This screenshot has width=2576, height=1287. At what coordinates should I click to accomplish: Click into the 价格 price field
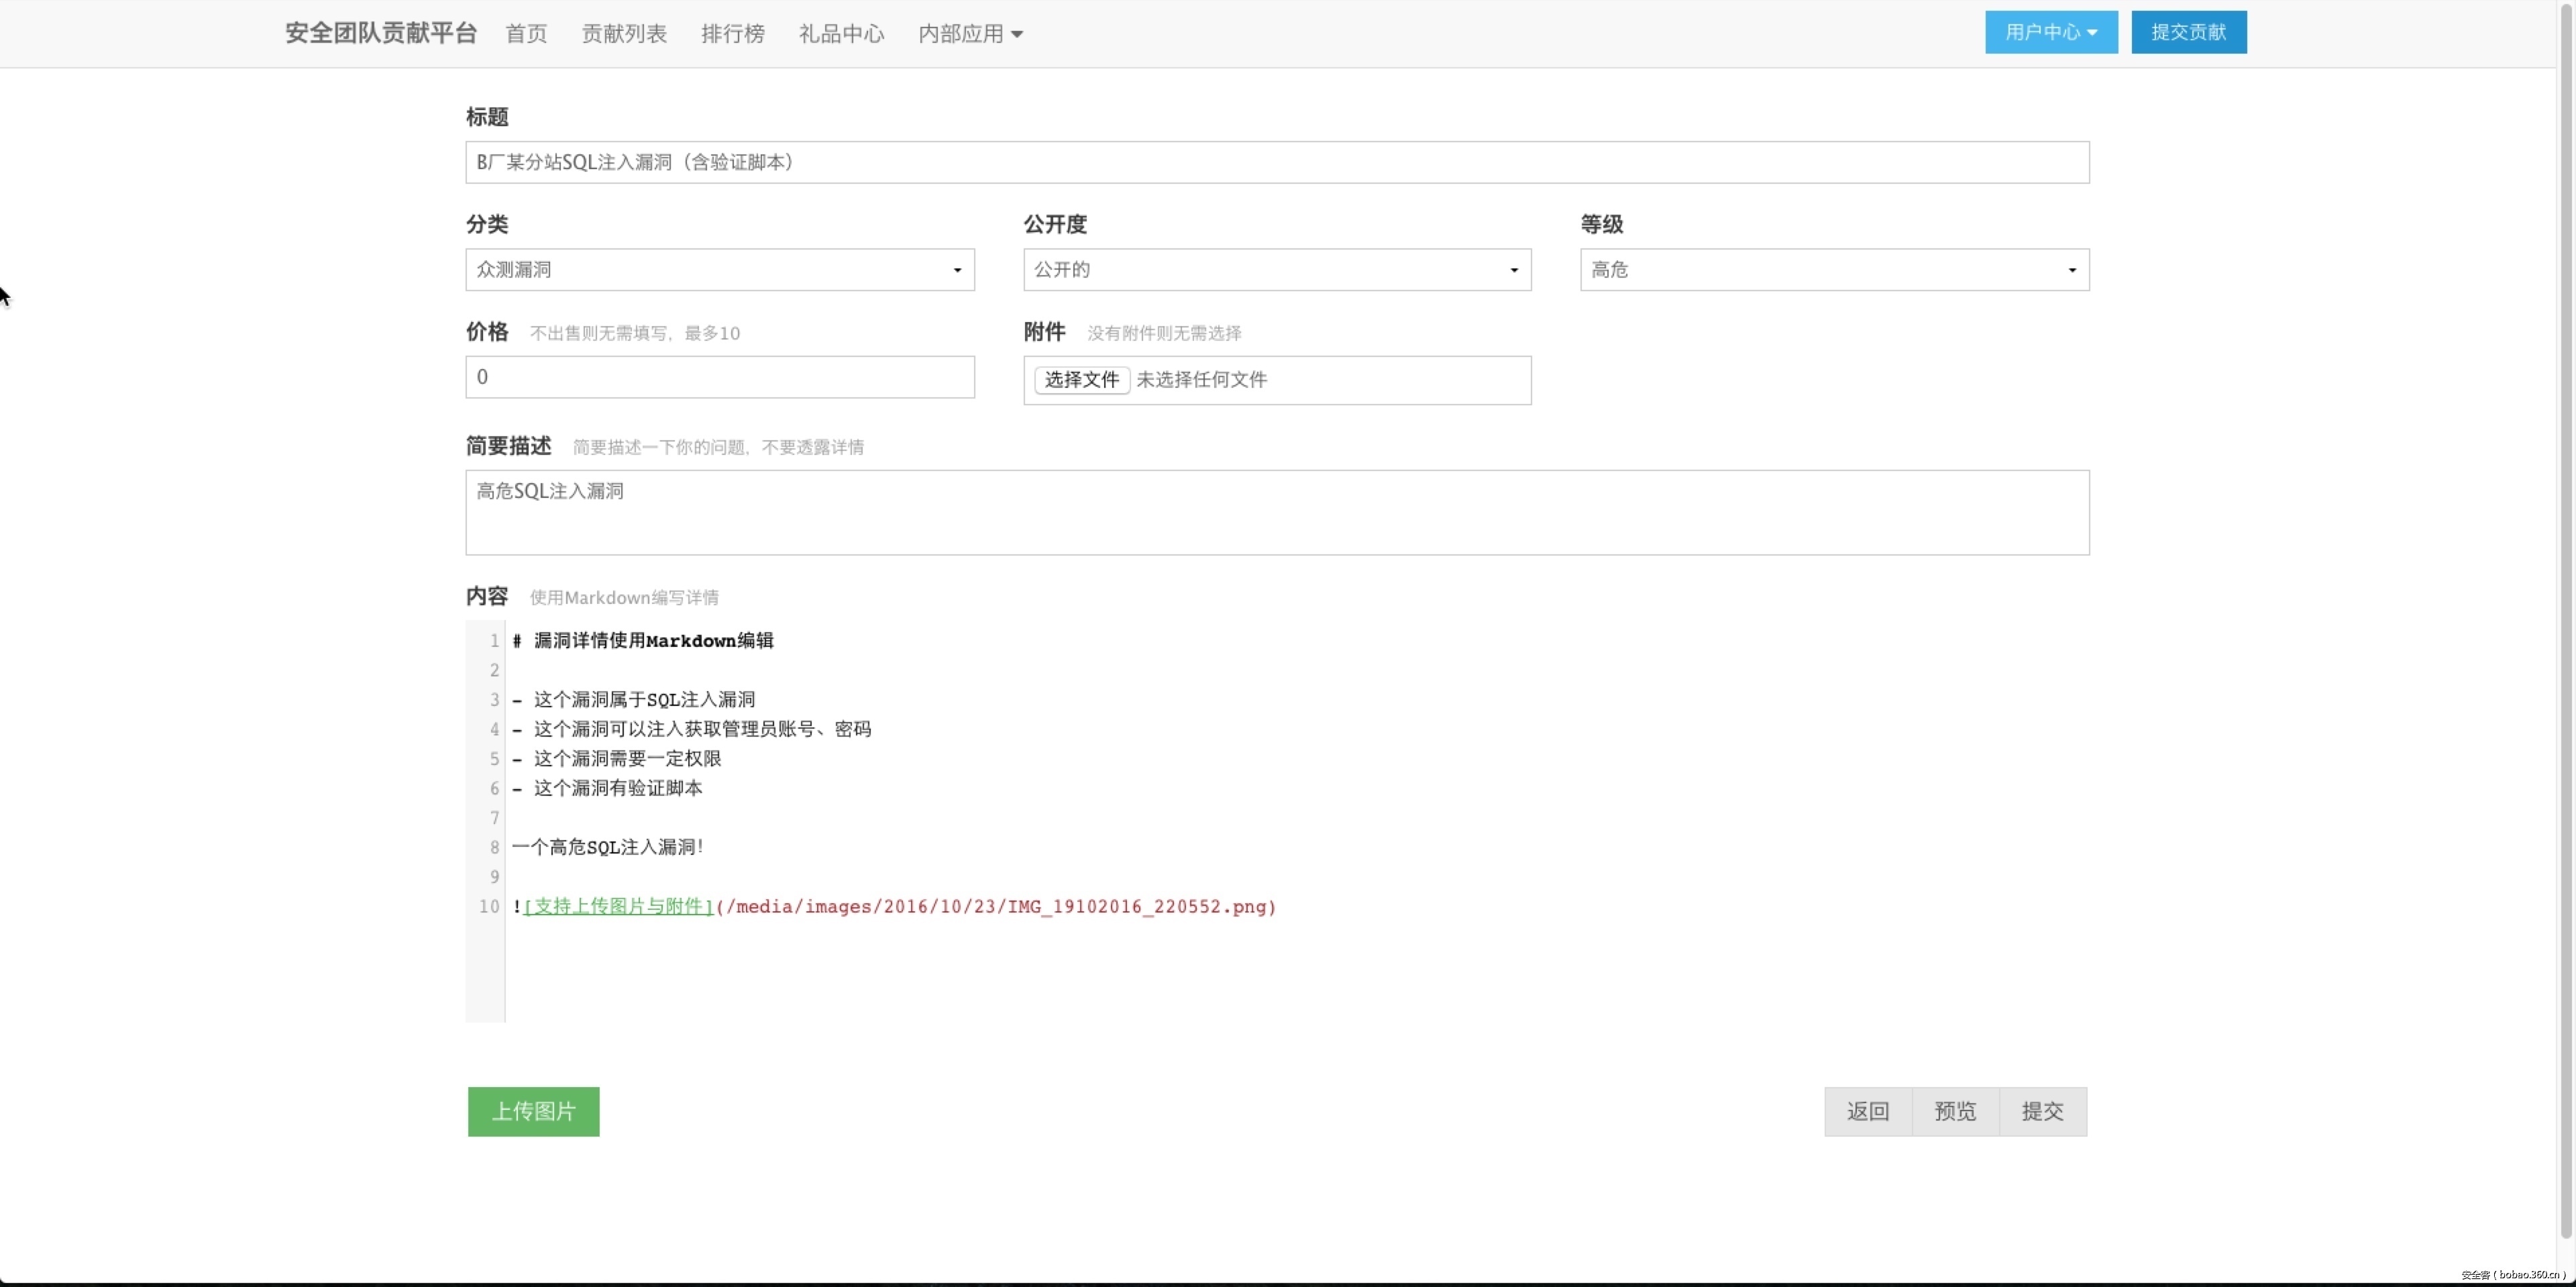[x=719, y=377]
